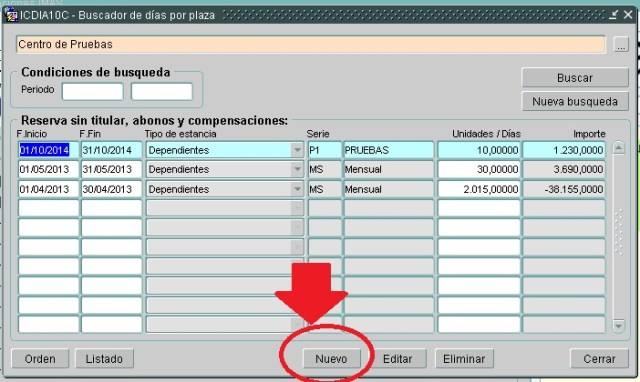Screen dimensions: 640x382
Task: Click the Nuevo button
Action: pos(331,359)
